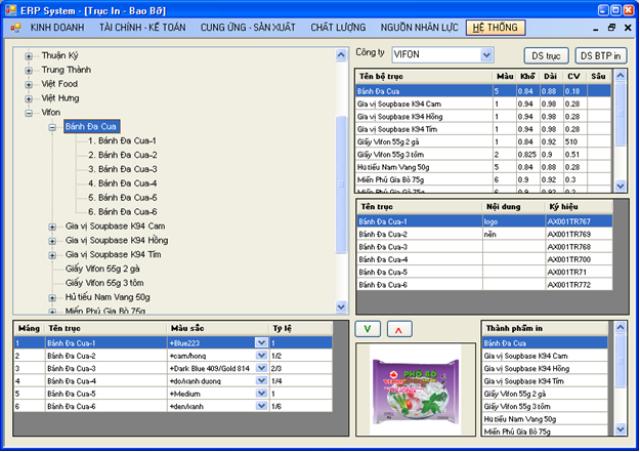640x452 pixels.
Task: Expand Gia vị Soupbase K94 Cam node
Action: coord(52,227)
